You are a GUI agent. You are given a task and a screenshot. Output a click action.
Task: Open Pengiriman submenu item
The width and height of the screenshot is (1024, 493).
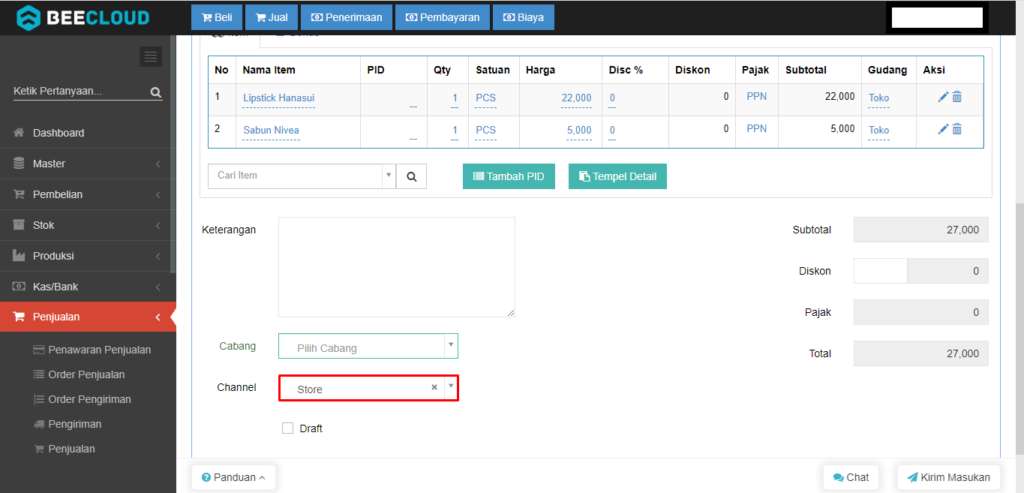click(67, 424)
